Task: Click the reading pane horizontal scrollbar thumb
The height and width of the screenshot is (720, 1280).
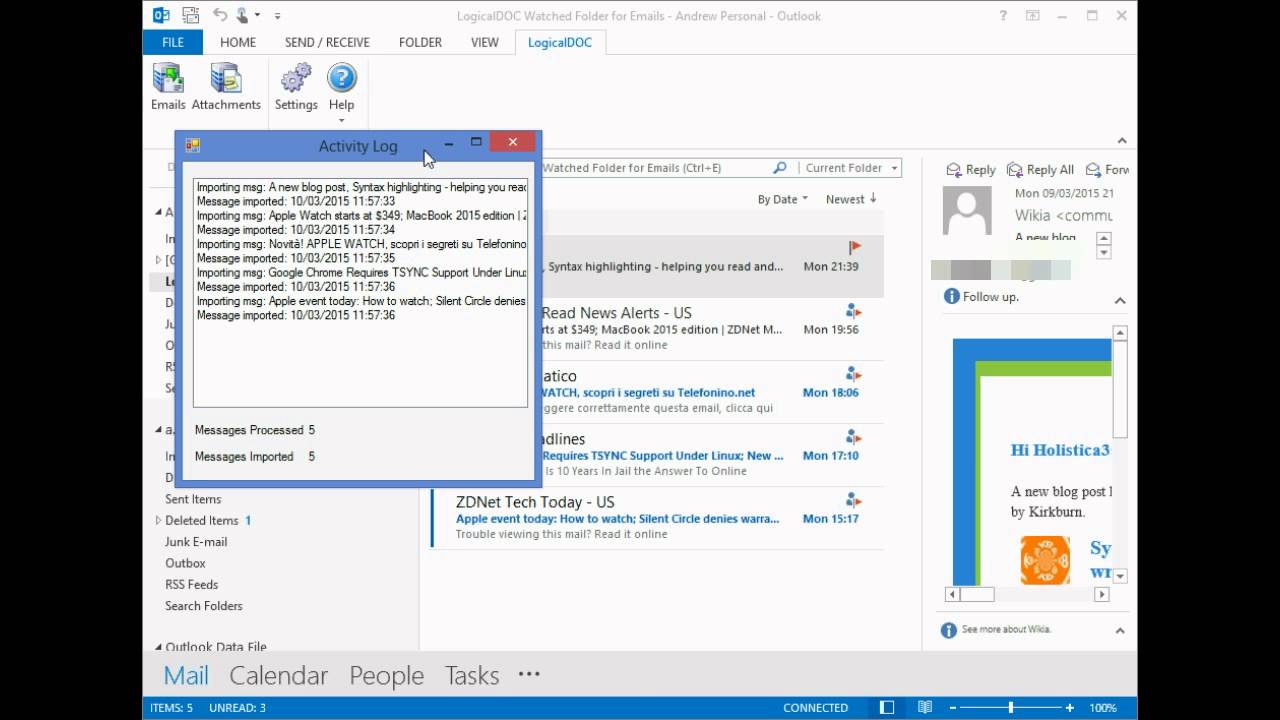Action: tap(977, 594)
